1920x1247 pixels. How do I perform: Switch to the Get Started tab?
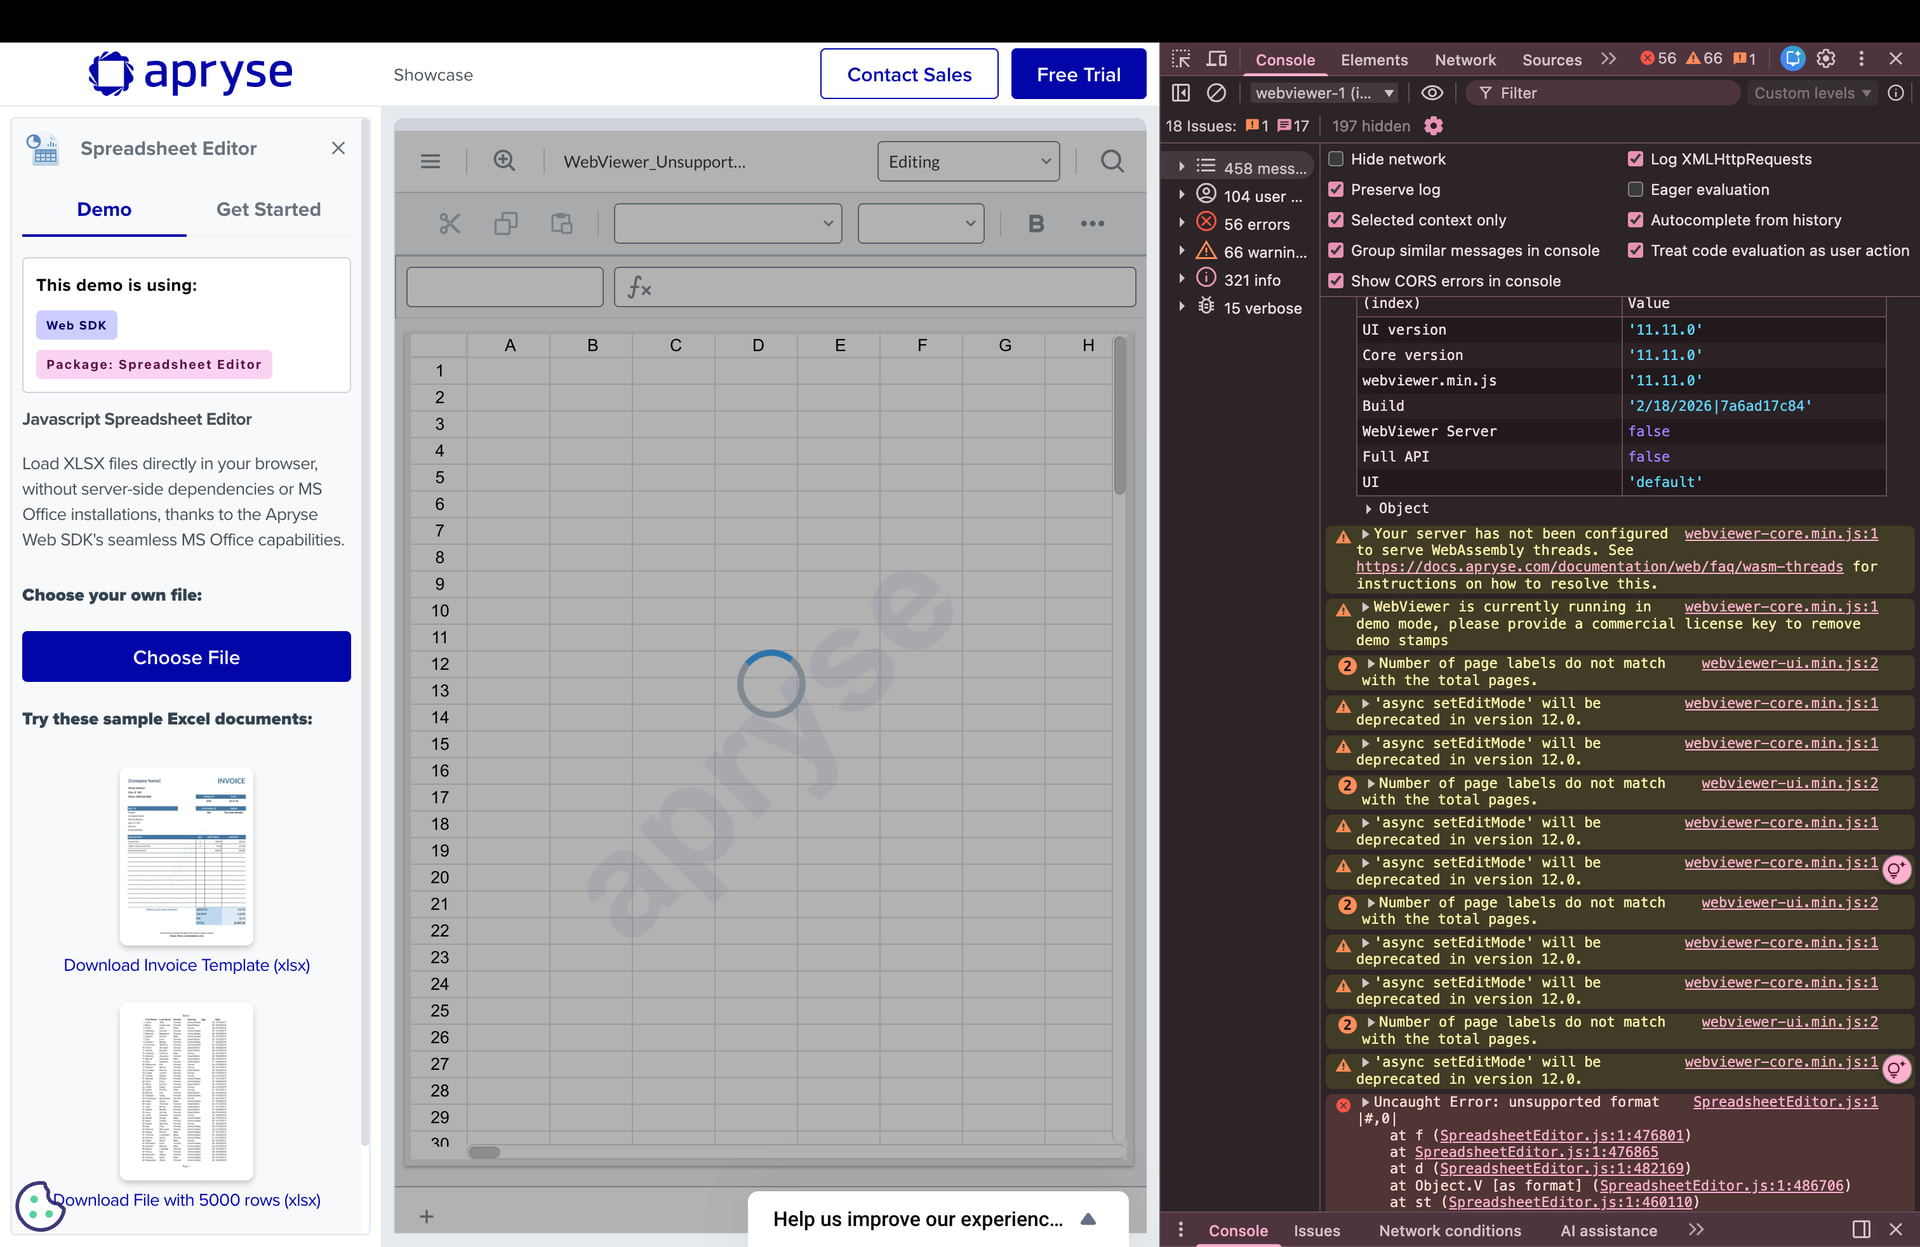[268, 209]
